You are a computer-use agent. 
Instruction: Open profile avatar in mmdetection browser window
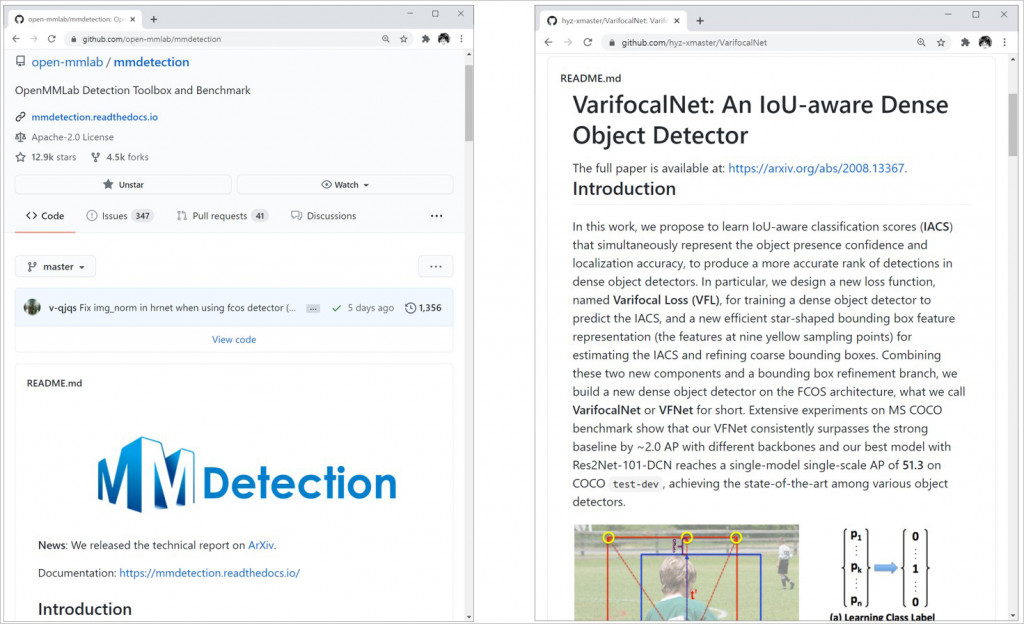click(x=444, y=39)
